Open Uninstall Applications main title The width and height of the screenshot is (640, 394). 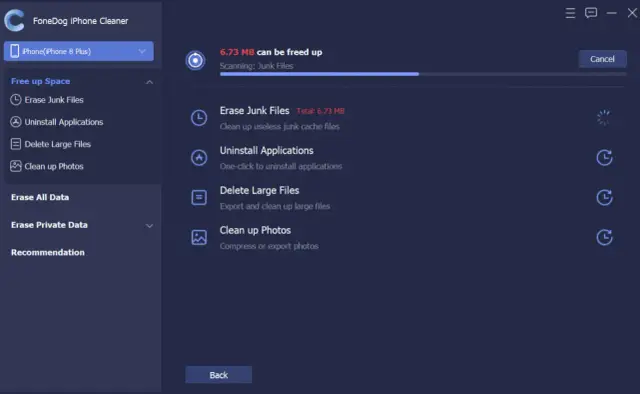click(x=267, y=150)
